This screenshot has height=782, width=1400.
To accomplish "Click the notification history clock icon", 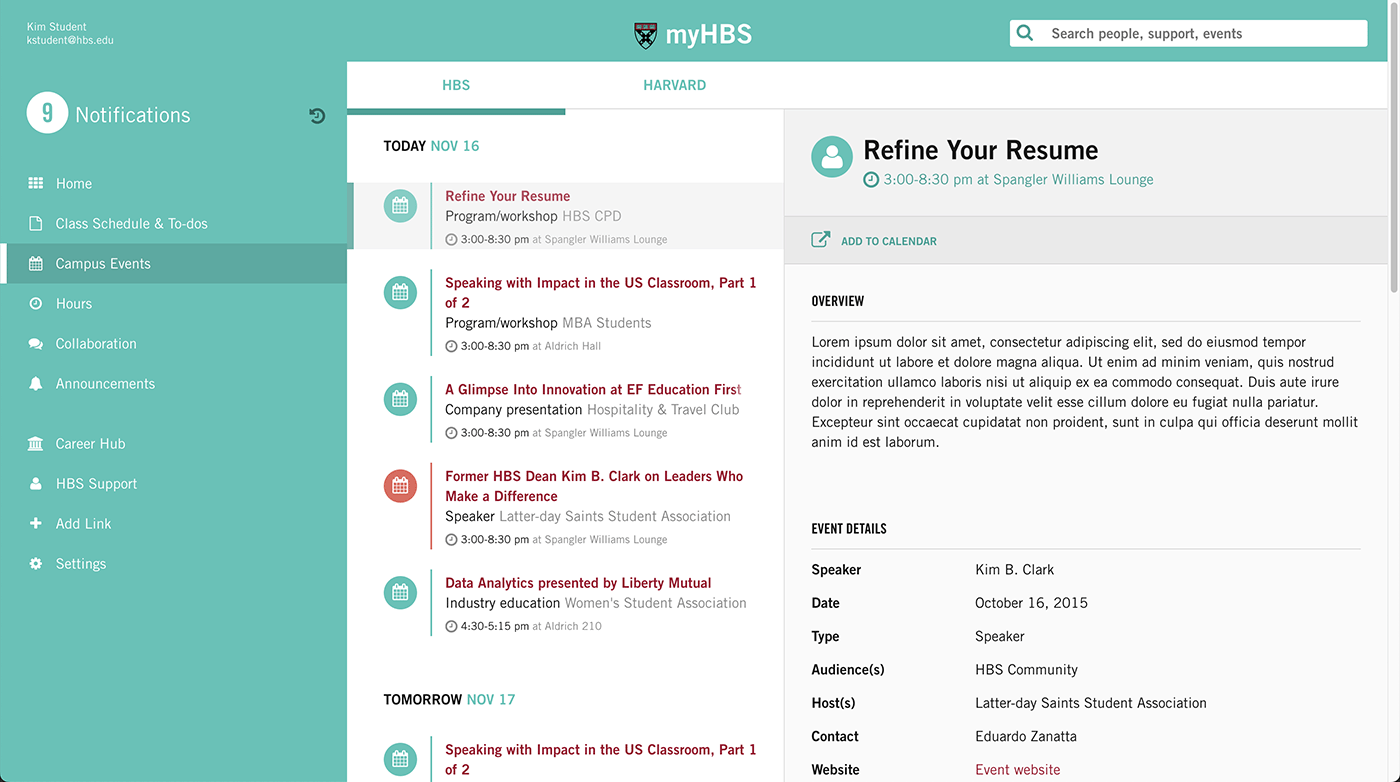I will pos(317,115).
